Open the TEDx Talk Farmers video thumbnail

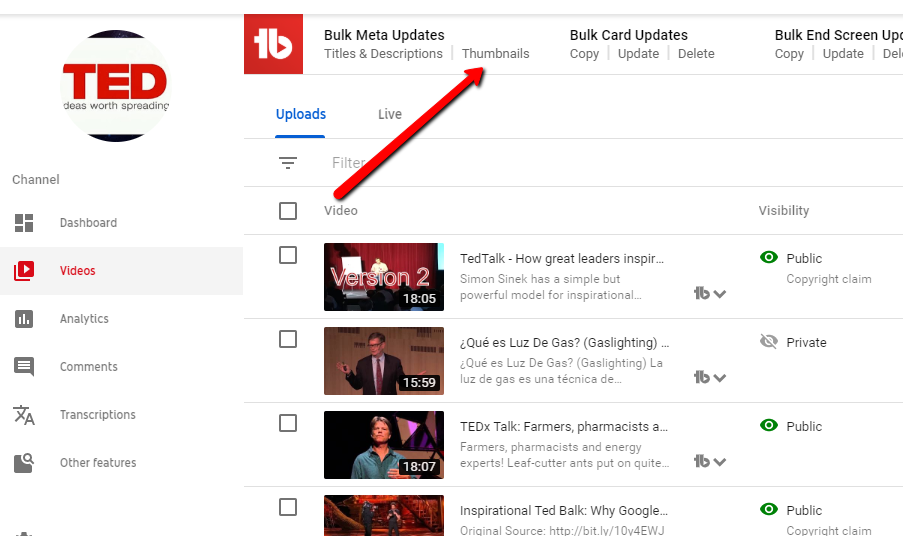384,445
